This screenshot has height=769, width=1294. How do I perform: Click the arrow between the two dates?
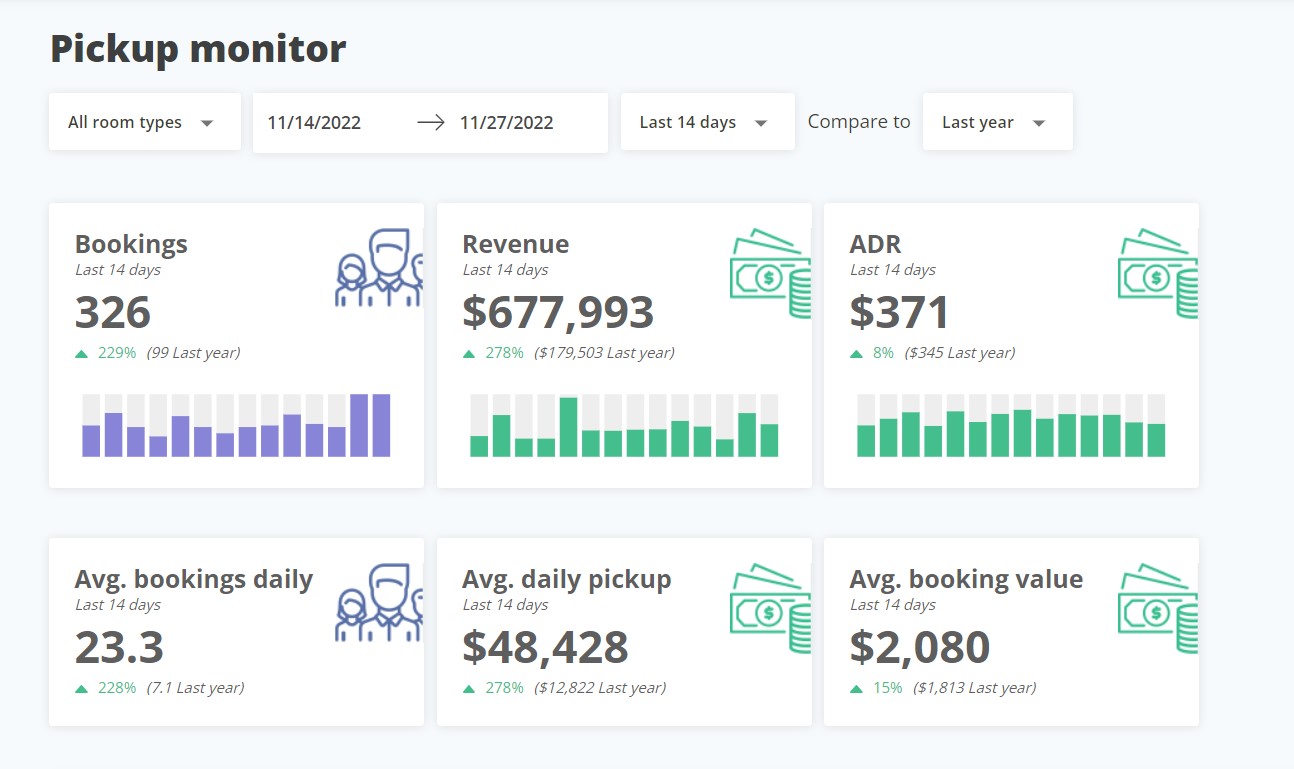click(x=430, y=122)
